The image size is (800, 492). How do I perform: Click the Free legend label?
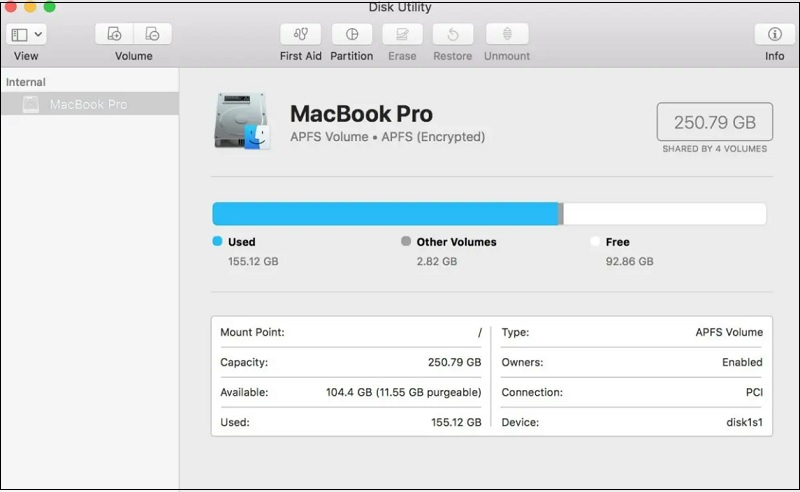(x=617, y=242)
